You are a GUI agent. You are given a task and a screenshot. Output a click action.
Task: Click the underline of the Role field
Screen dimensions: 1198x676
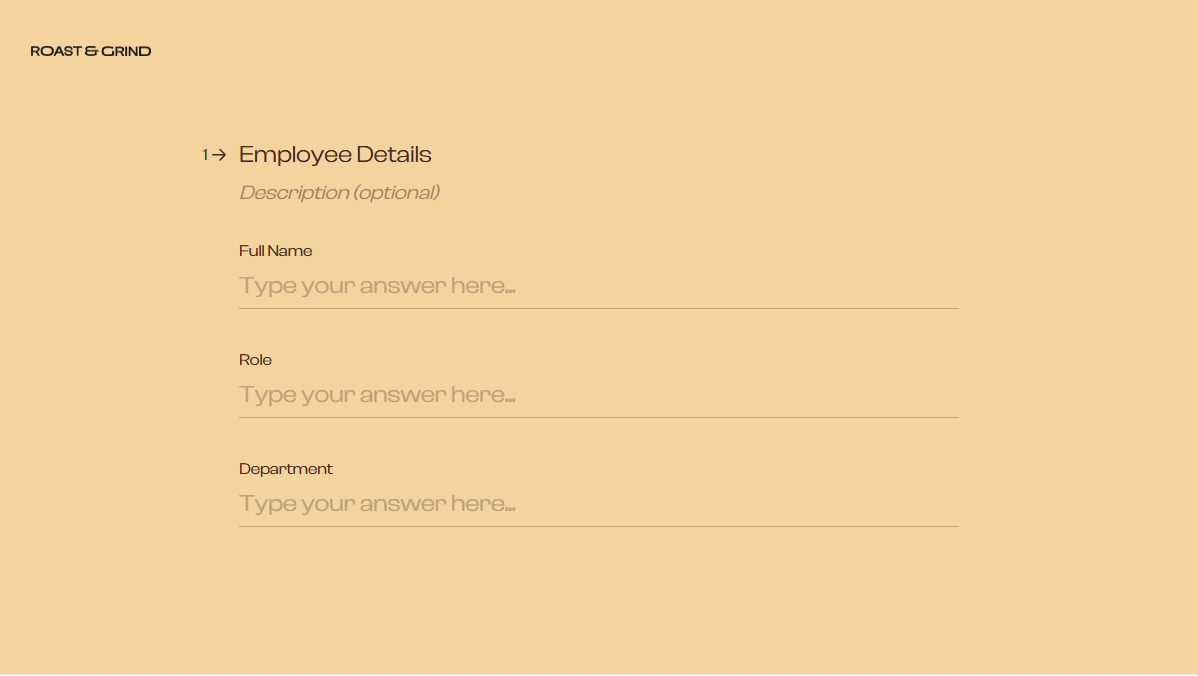point(598,417)
